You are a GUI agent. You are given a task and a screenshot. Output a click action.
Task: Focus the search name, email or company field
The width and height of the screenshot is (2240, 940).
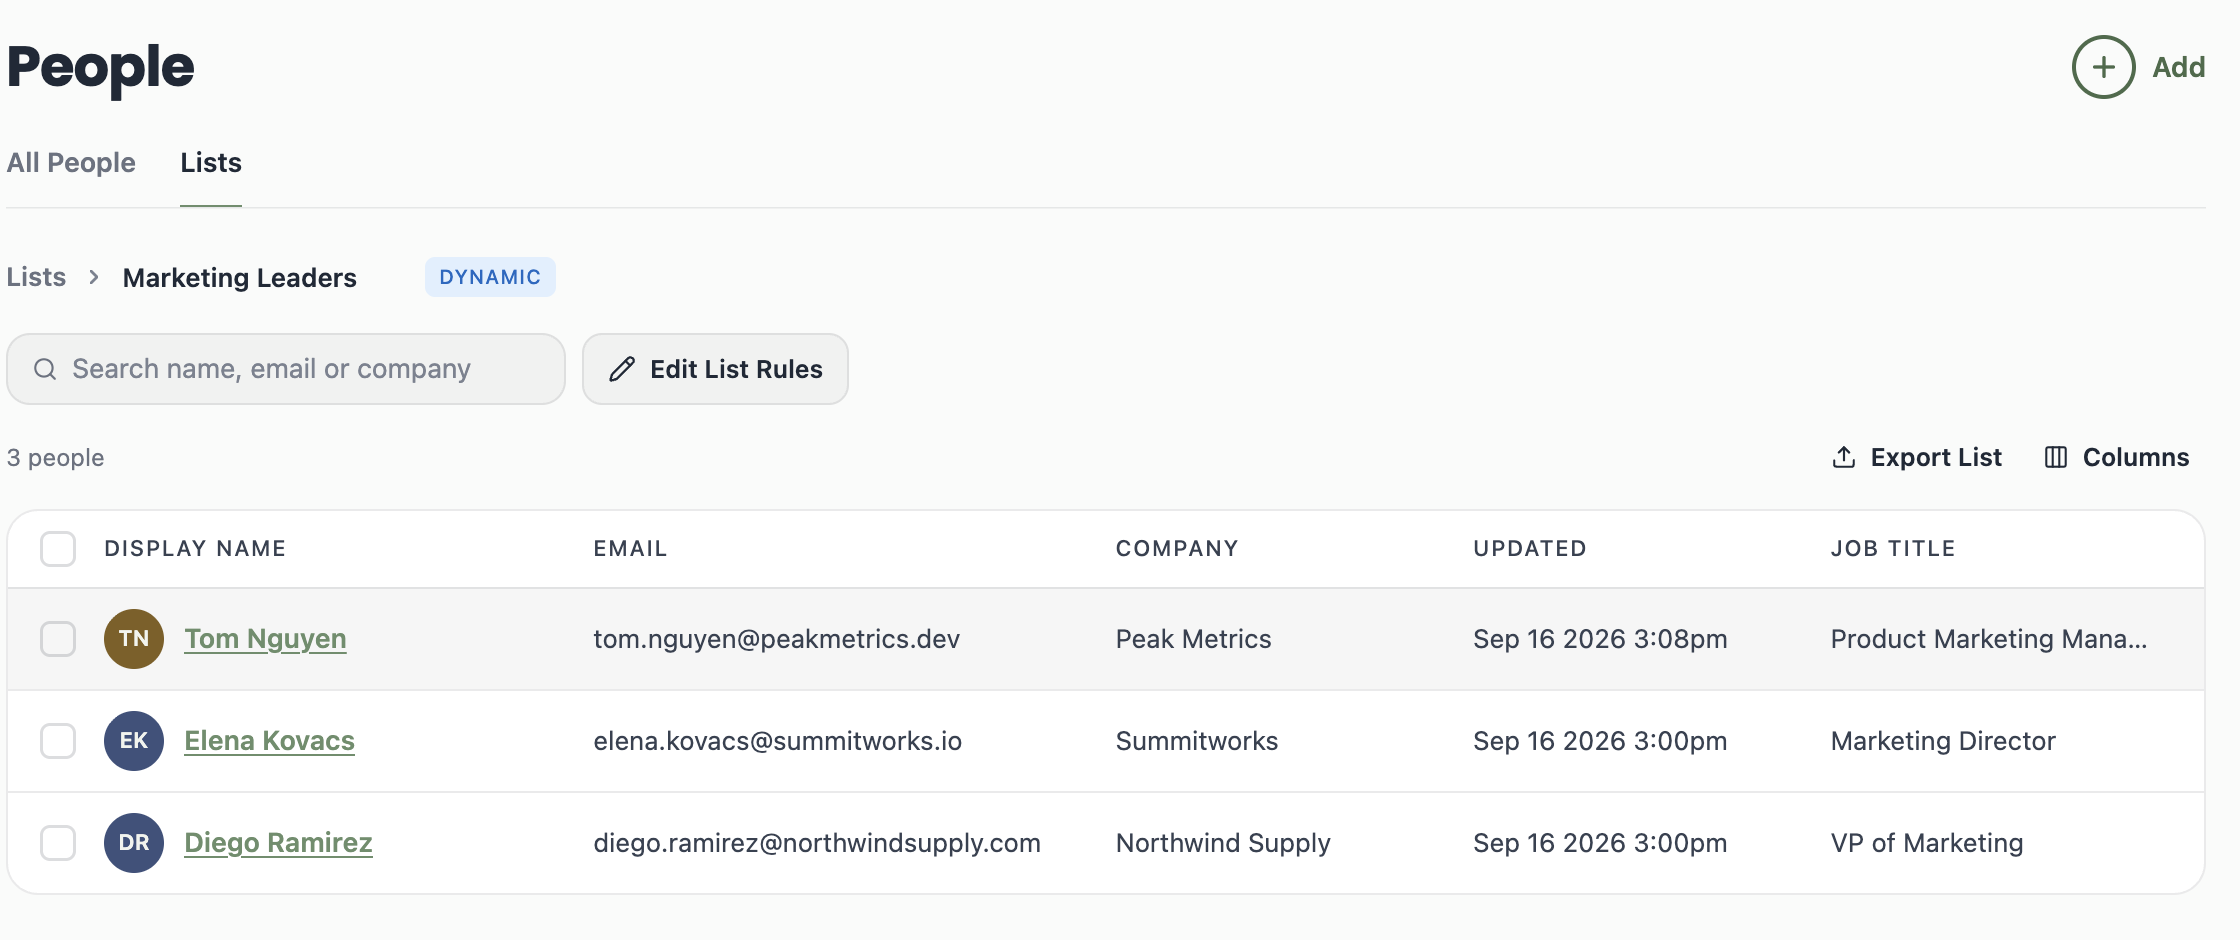tap(286, 369)
